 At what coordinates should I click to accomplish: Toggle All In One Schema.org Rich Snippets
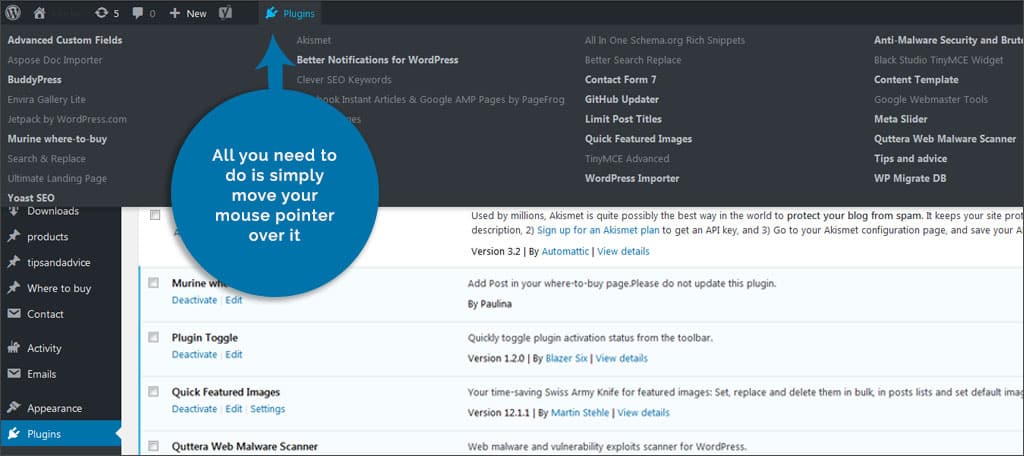point(665,40)
